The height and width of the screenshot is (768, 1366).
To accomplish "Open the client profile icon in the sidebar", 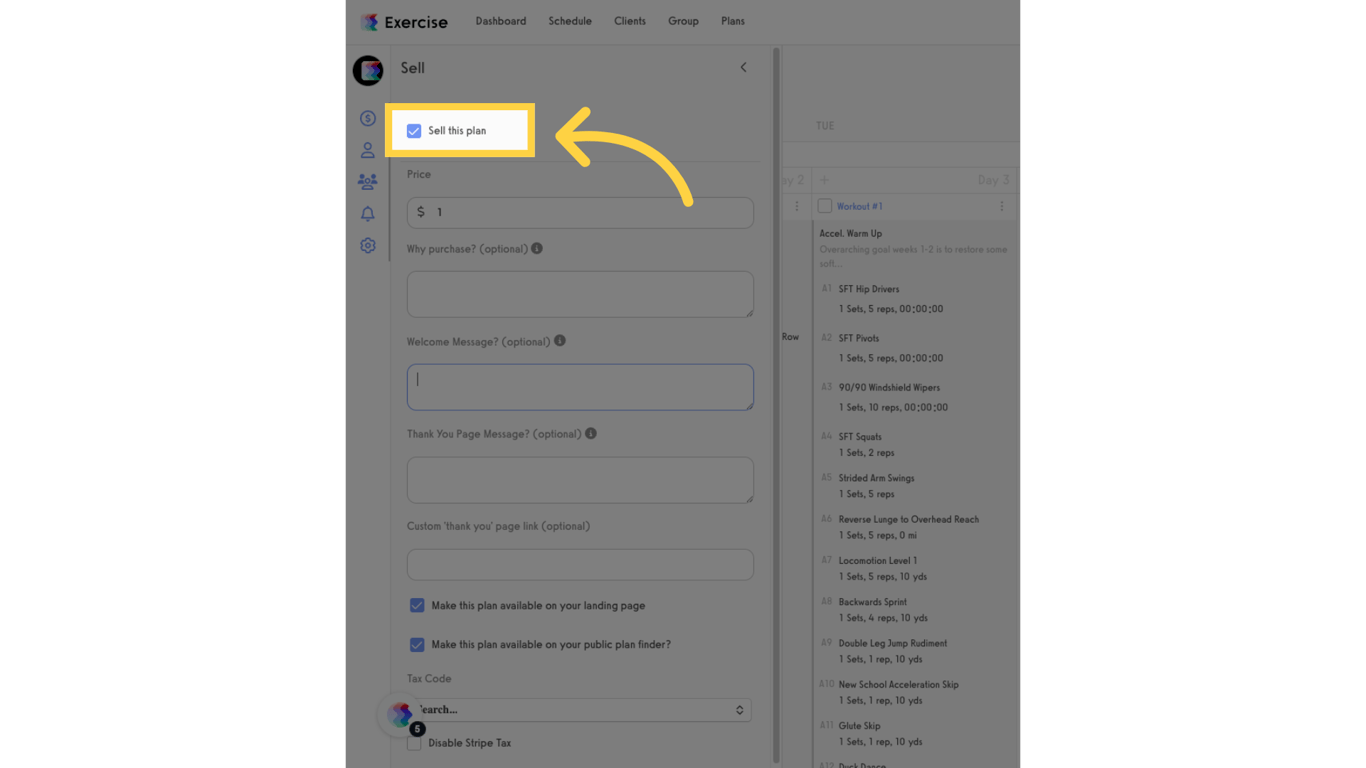I will click(367, 149).
